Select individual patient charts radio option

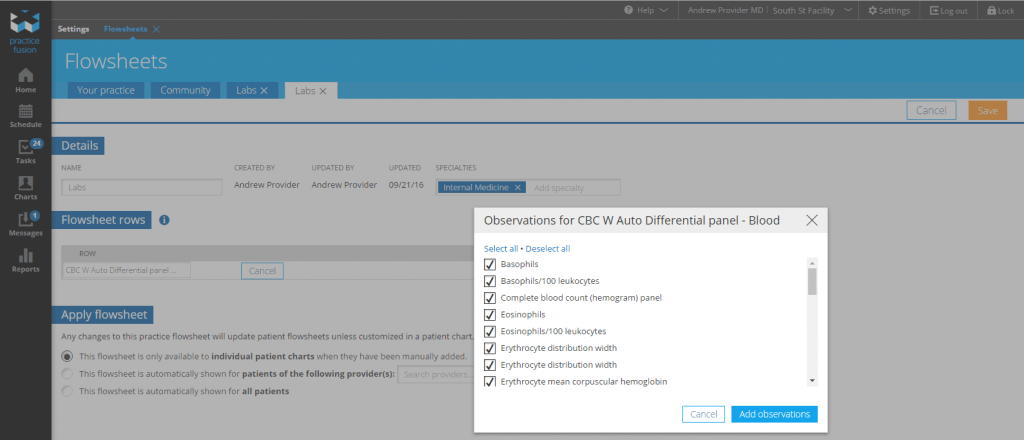67,356
